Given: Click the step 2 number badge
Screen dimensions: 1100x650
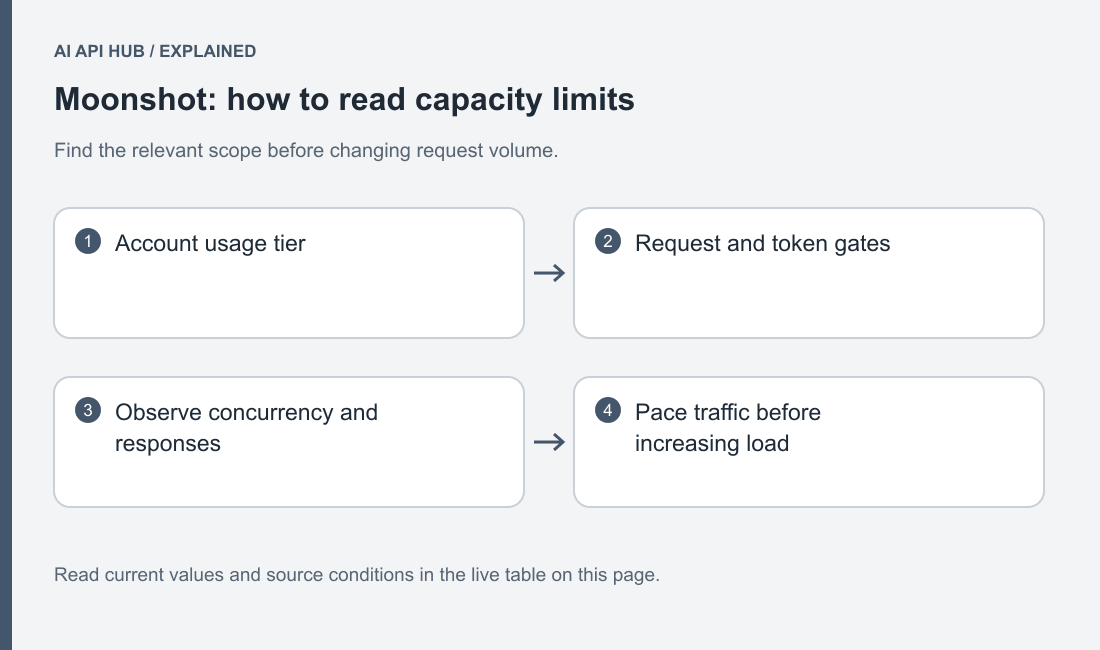Looking at the screenshot, I should (x=608, y=241).
